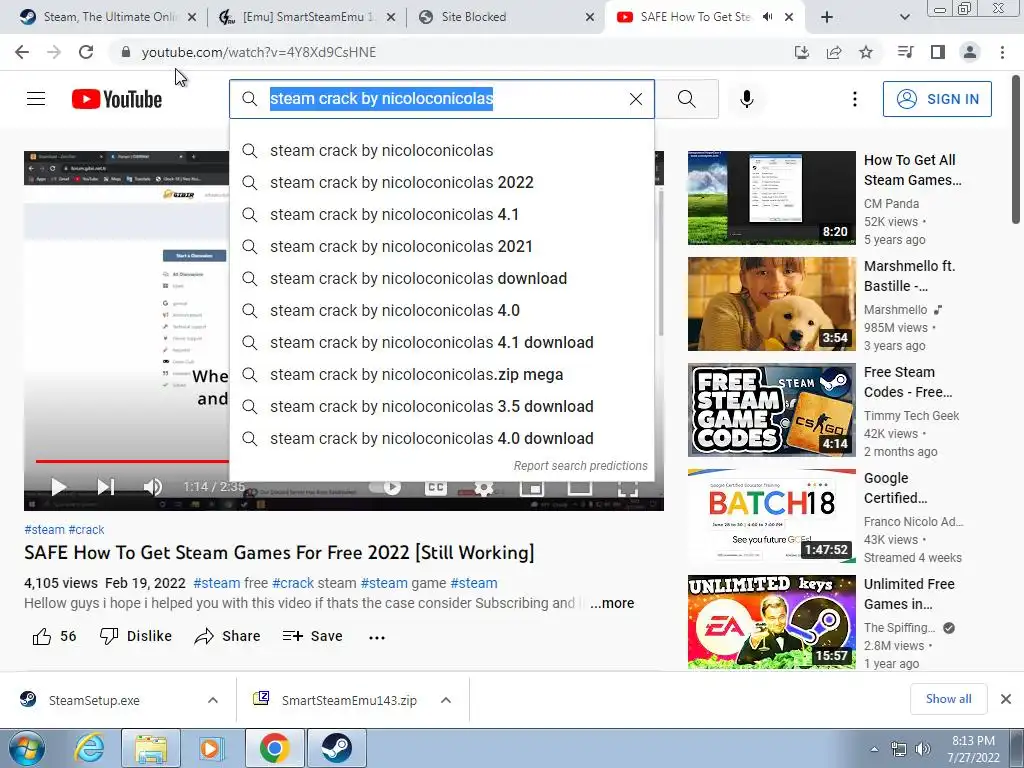This screenshot has height=768, width=1024.
Task: Open the Chrome profile avatar
Action: [x=970, y=52]
